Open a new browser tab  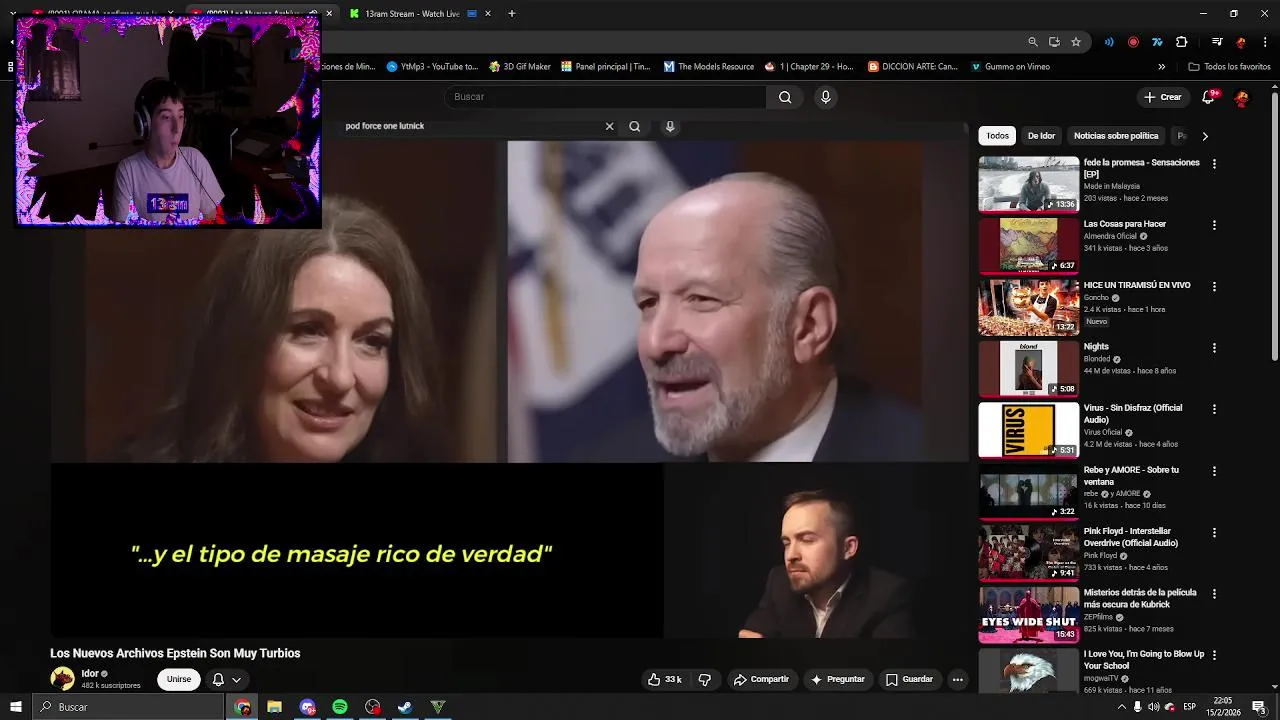click(x=512, y=14)
